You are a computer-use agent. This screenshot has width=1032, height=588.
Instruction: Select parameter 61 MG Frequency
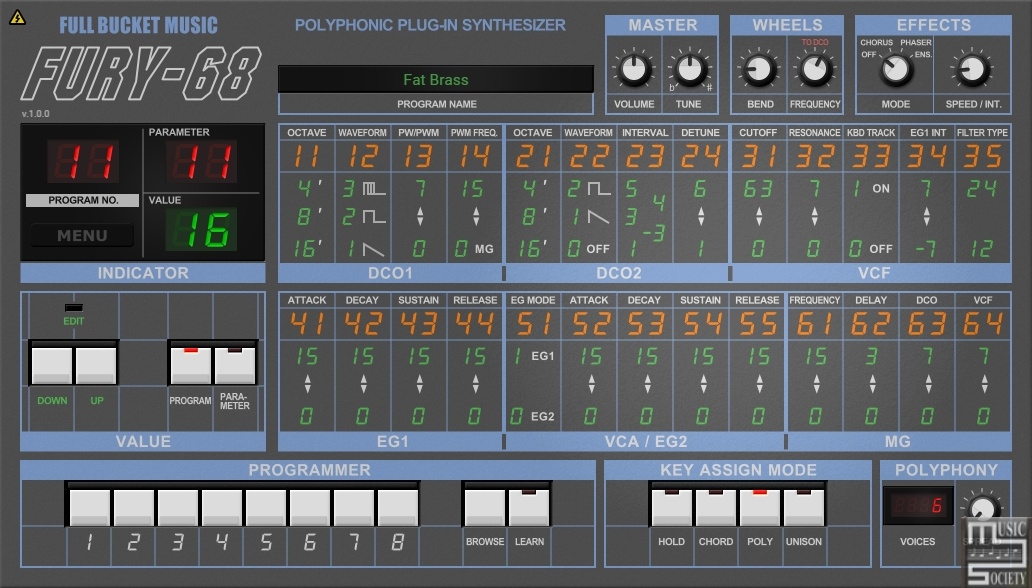click(x=815, y=324)
